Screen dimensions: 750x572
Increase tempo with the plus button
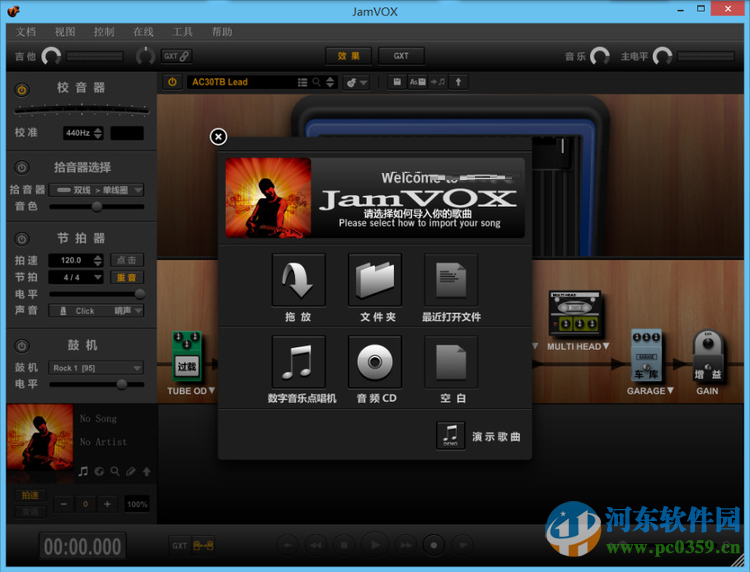(x=107, y=504)
